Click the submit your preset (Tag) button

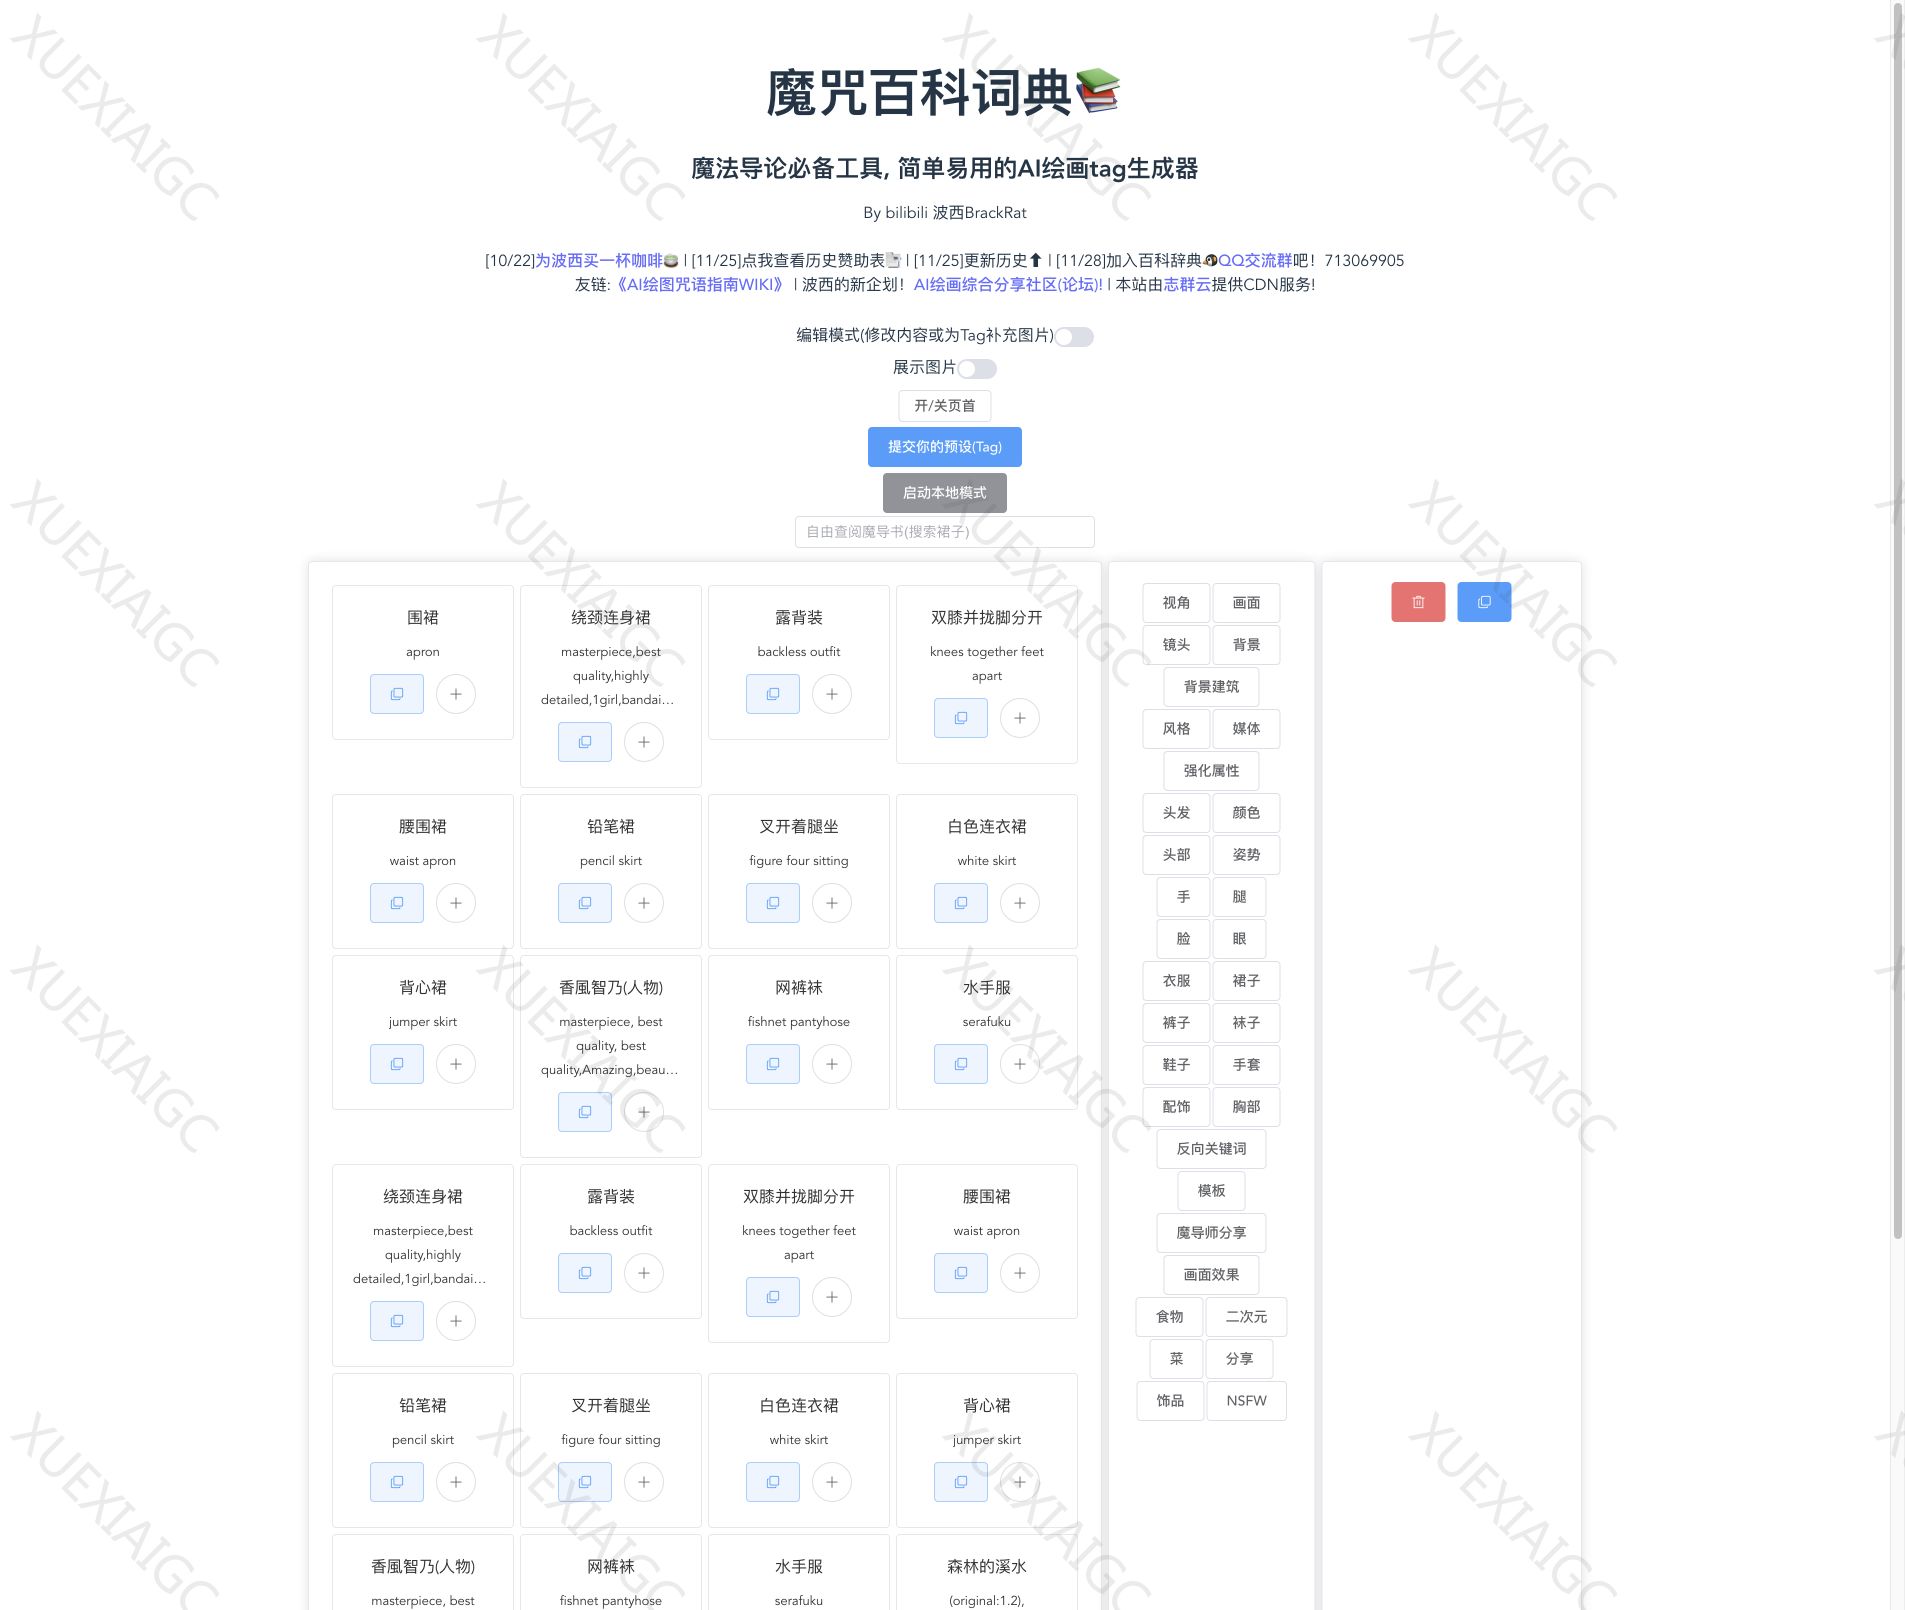tap(944, 447)
